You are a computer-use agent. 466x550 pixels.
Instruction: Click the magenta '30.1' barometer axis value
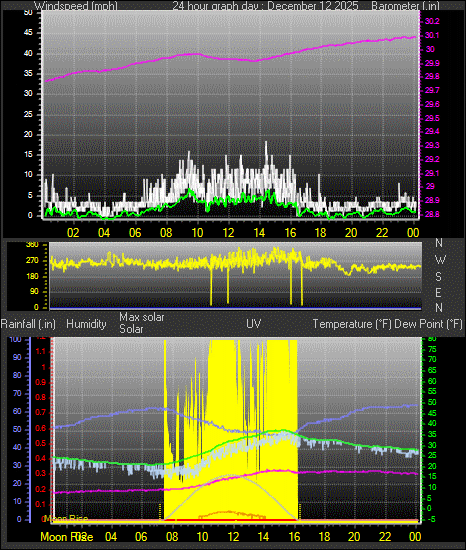[x=432, y=35]
